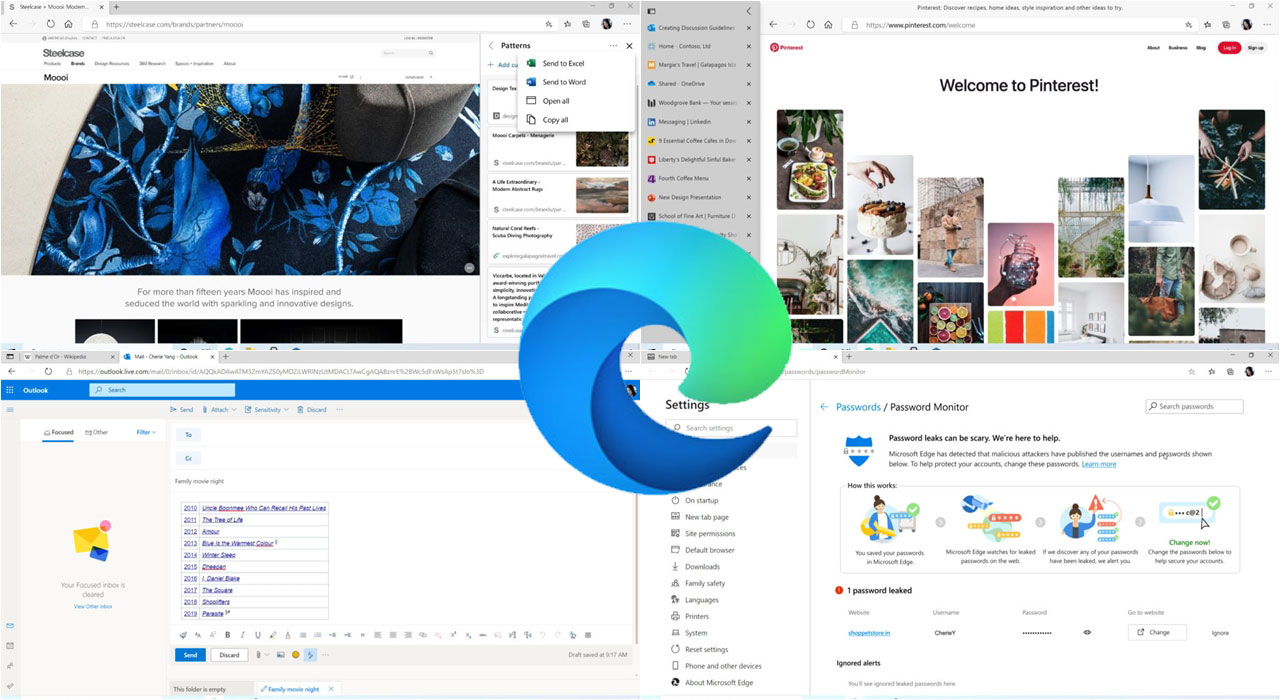The height and width of the screenshot is (700, 1280).
Task: Open Settings and more in Pinterest window
Action: coord(1266,24)
